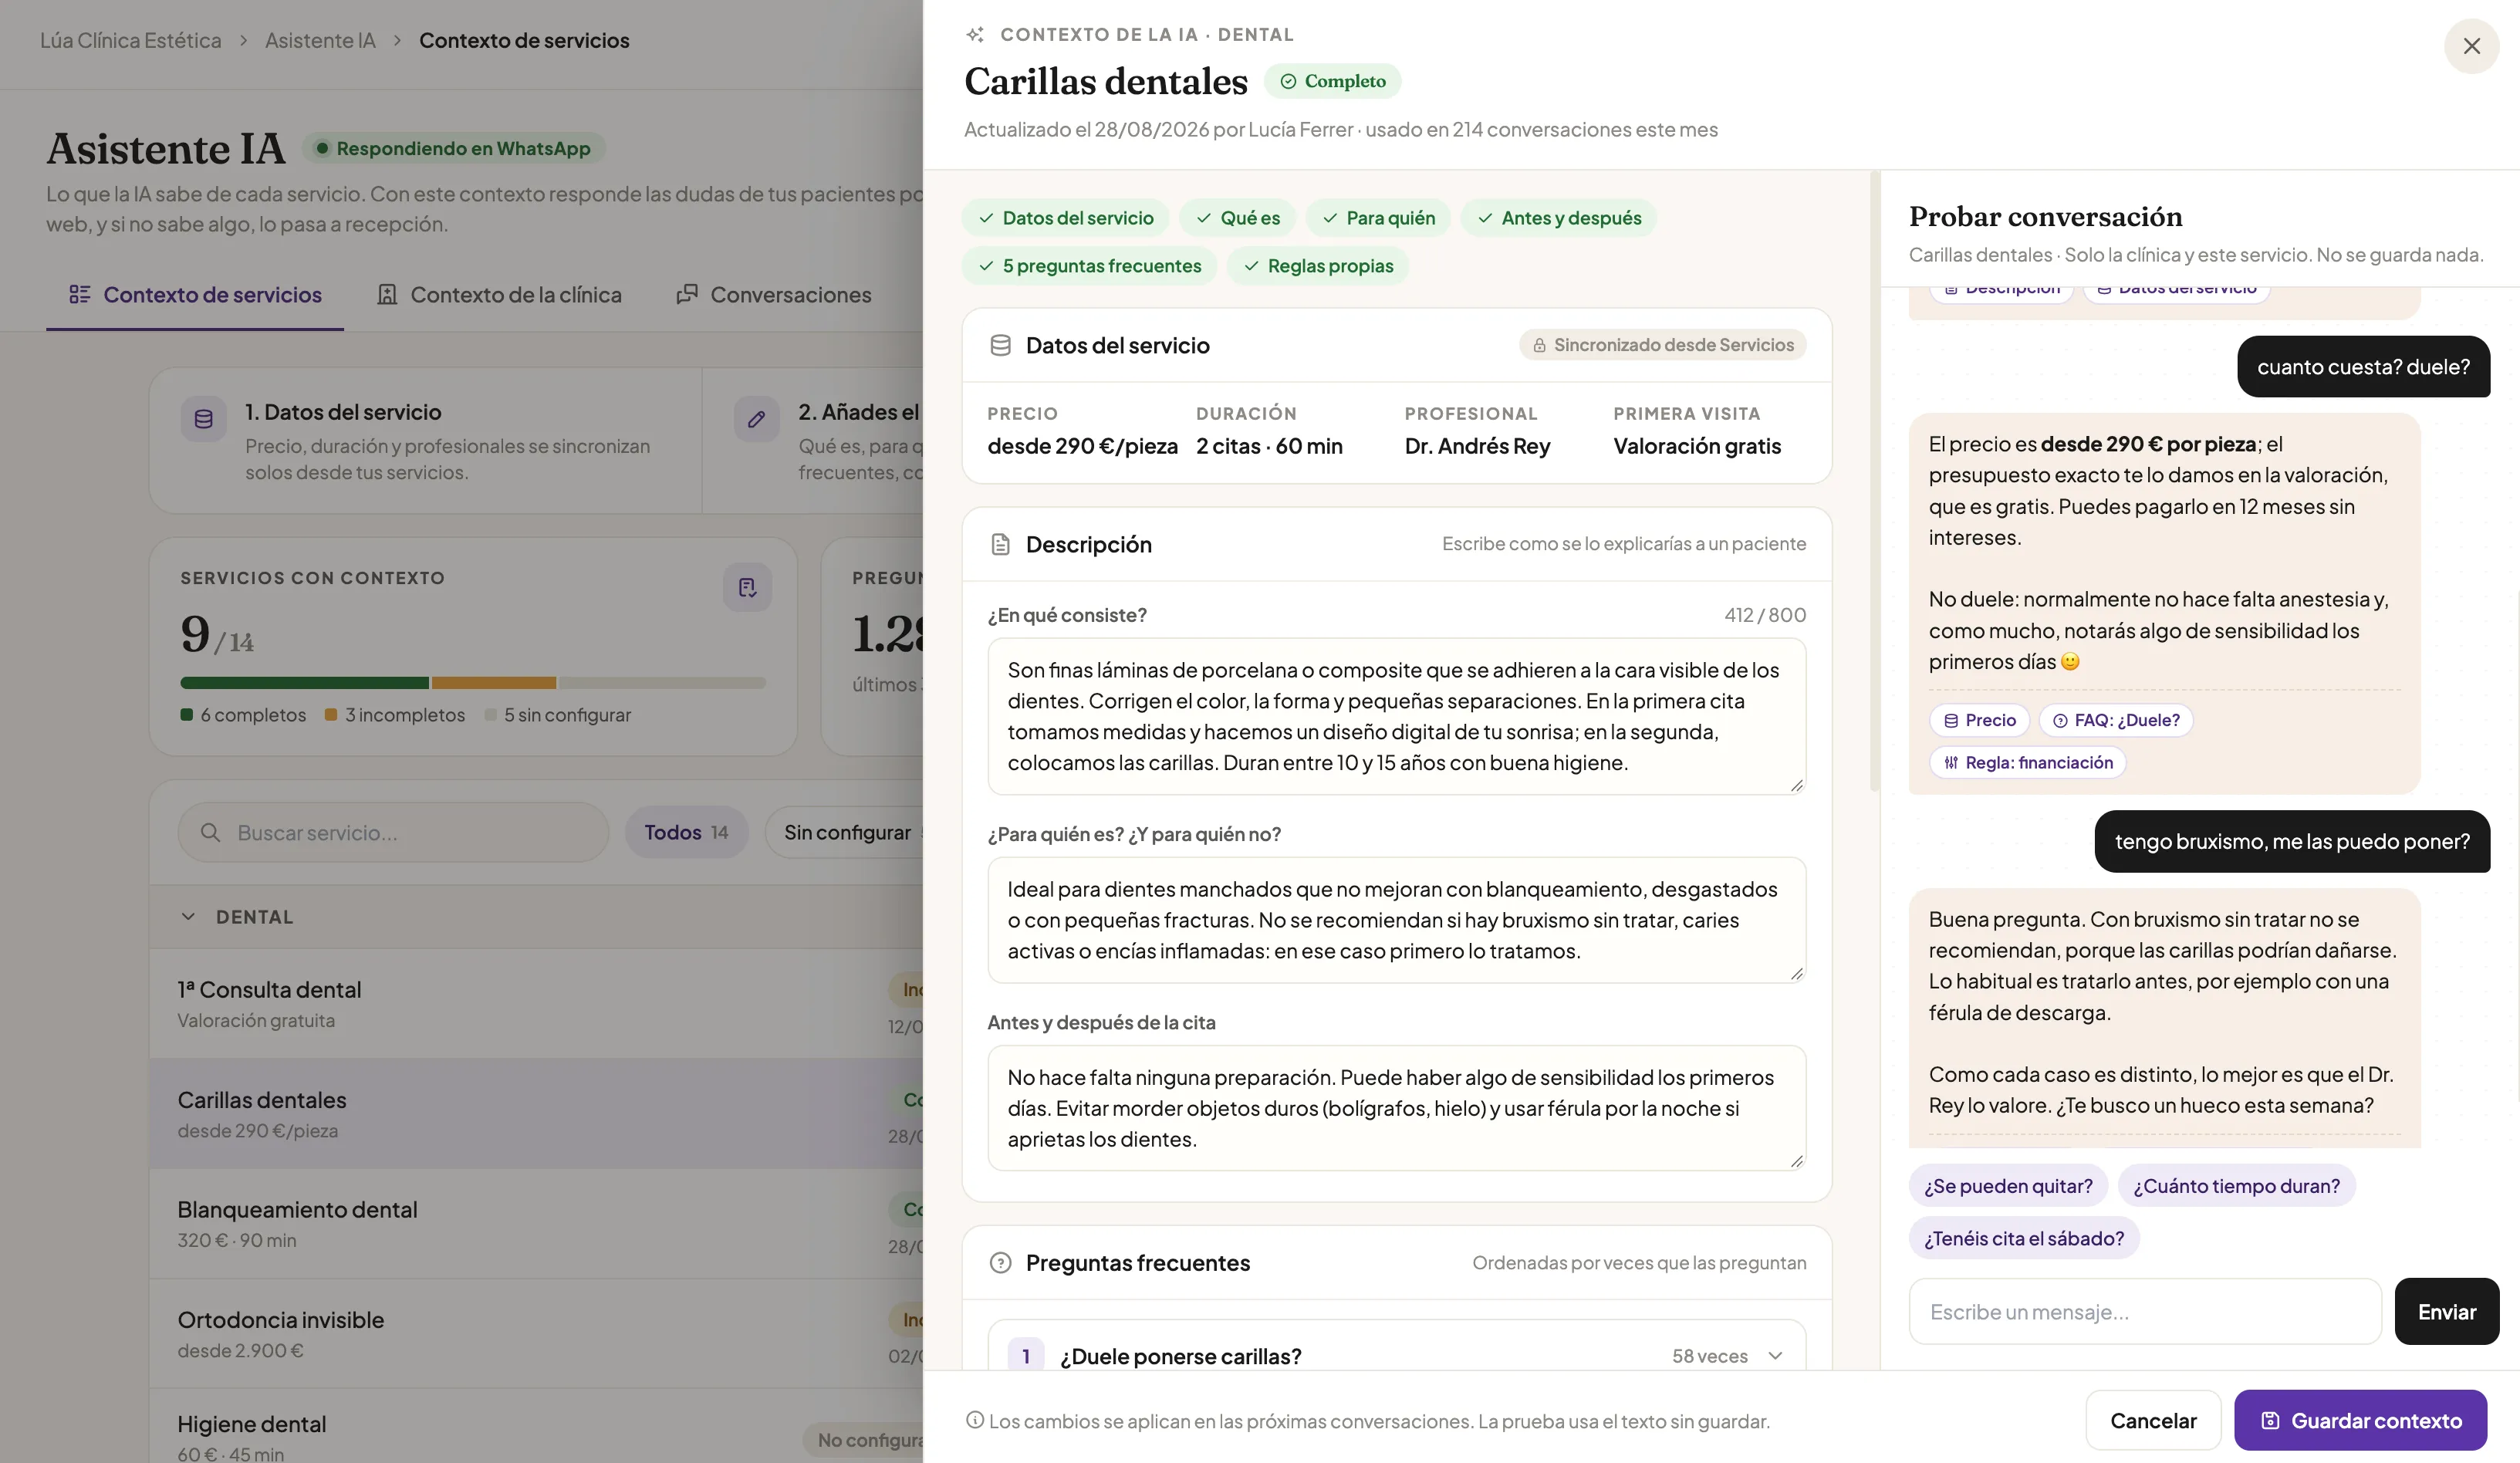Click the services progress bar
Viewport: 2520px width, 1463px height.
pyautogui.click(x=473, y=683)
